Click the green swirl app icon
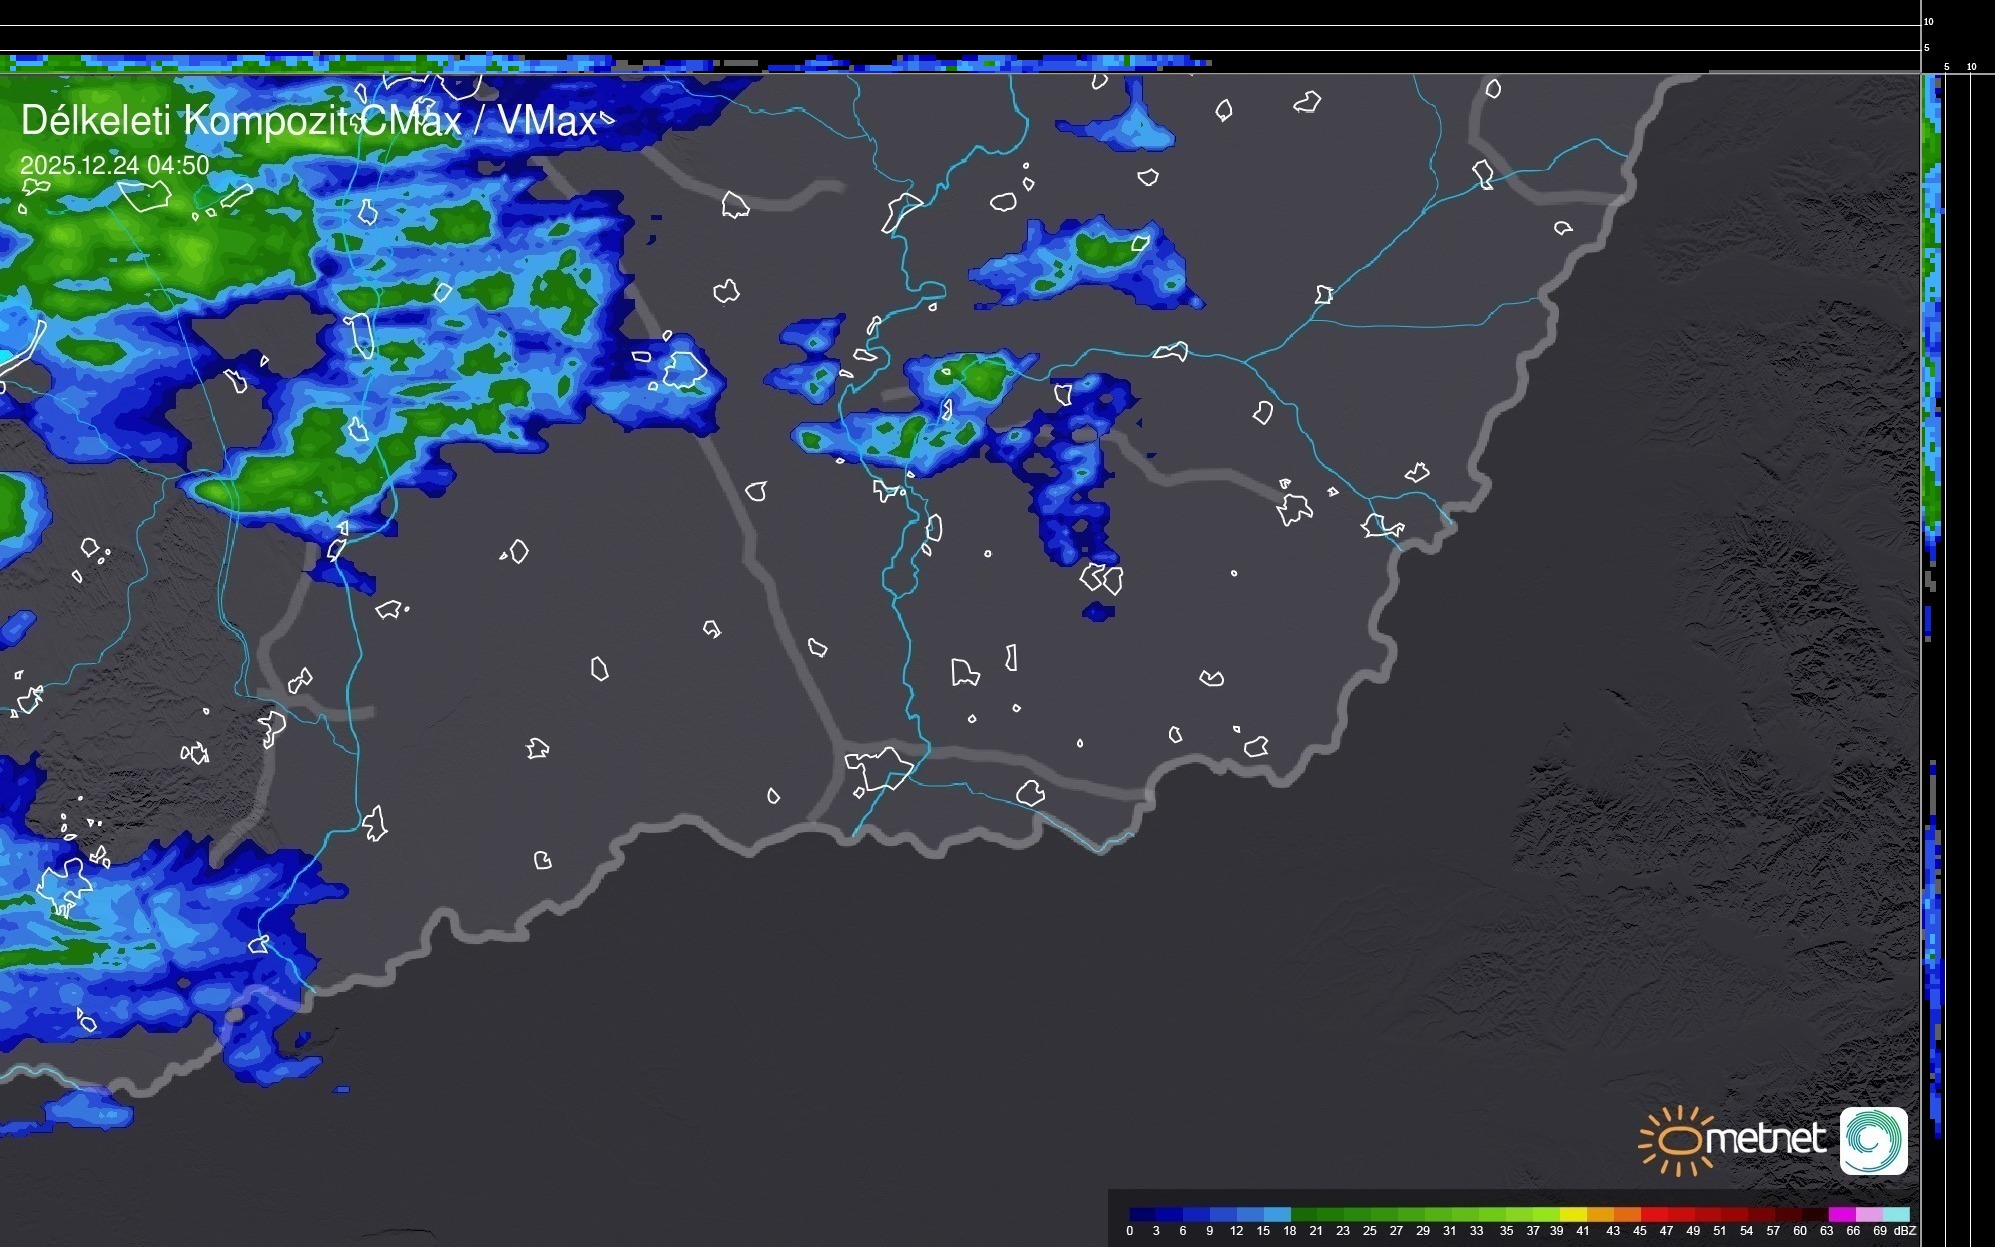The image size is (1995, 1247). [x=1874, y=1140]
